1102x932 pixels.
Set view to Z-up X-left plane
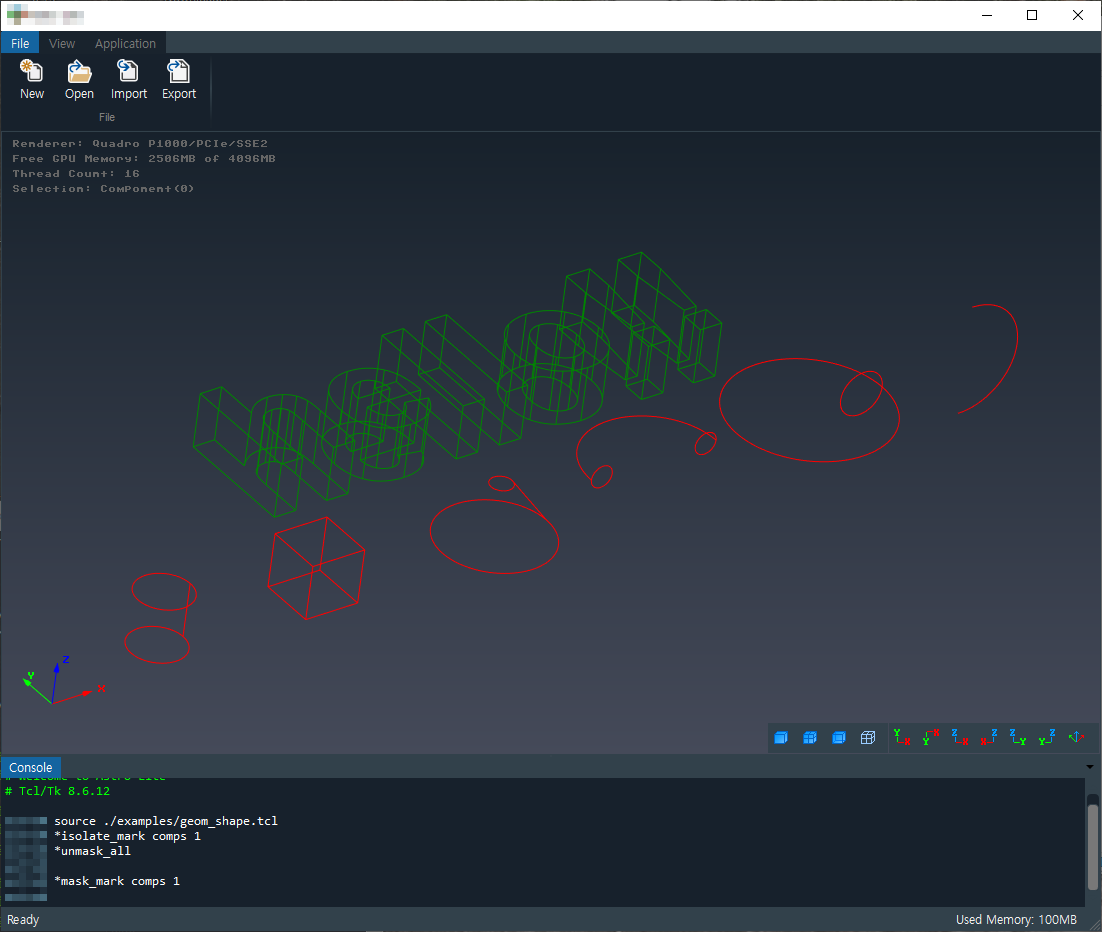click(989, 737)
